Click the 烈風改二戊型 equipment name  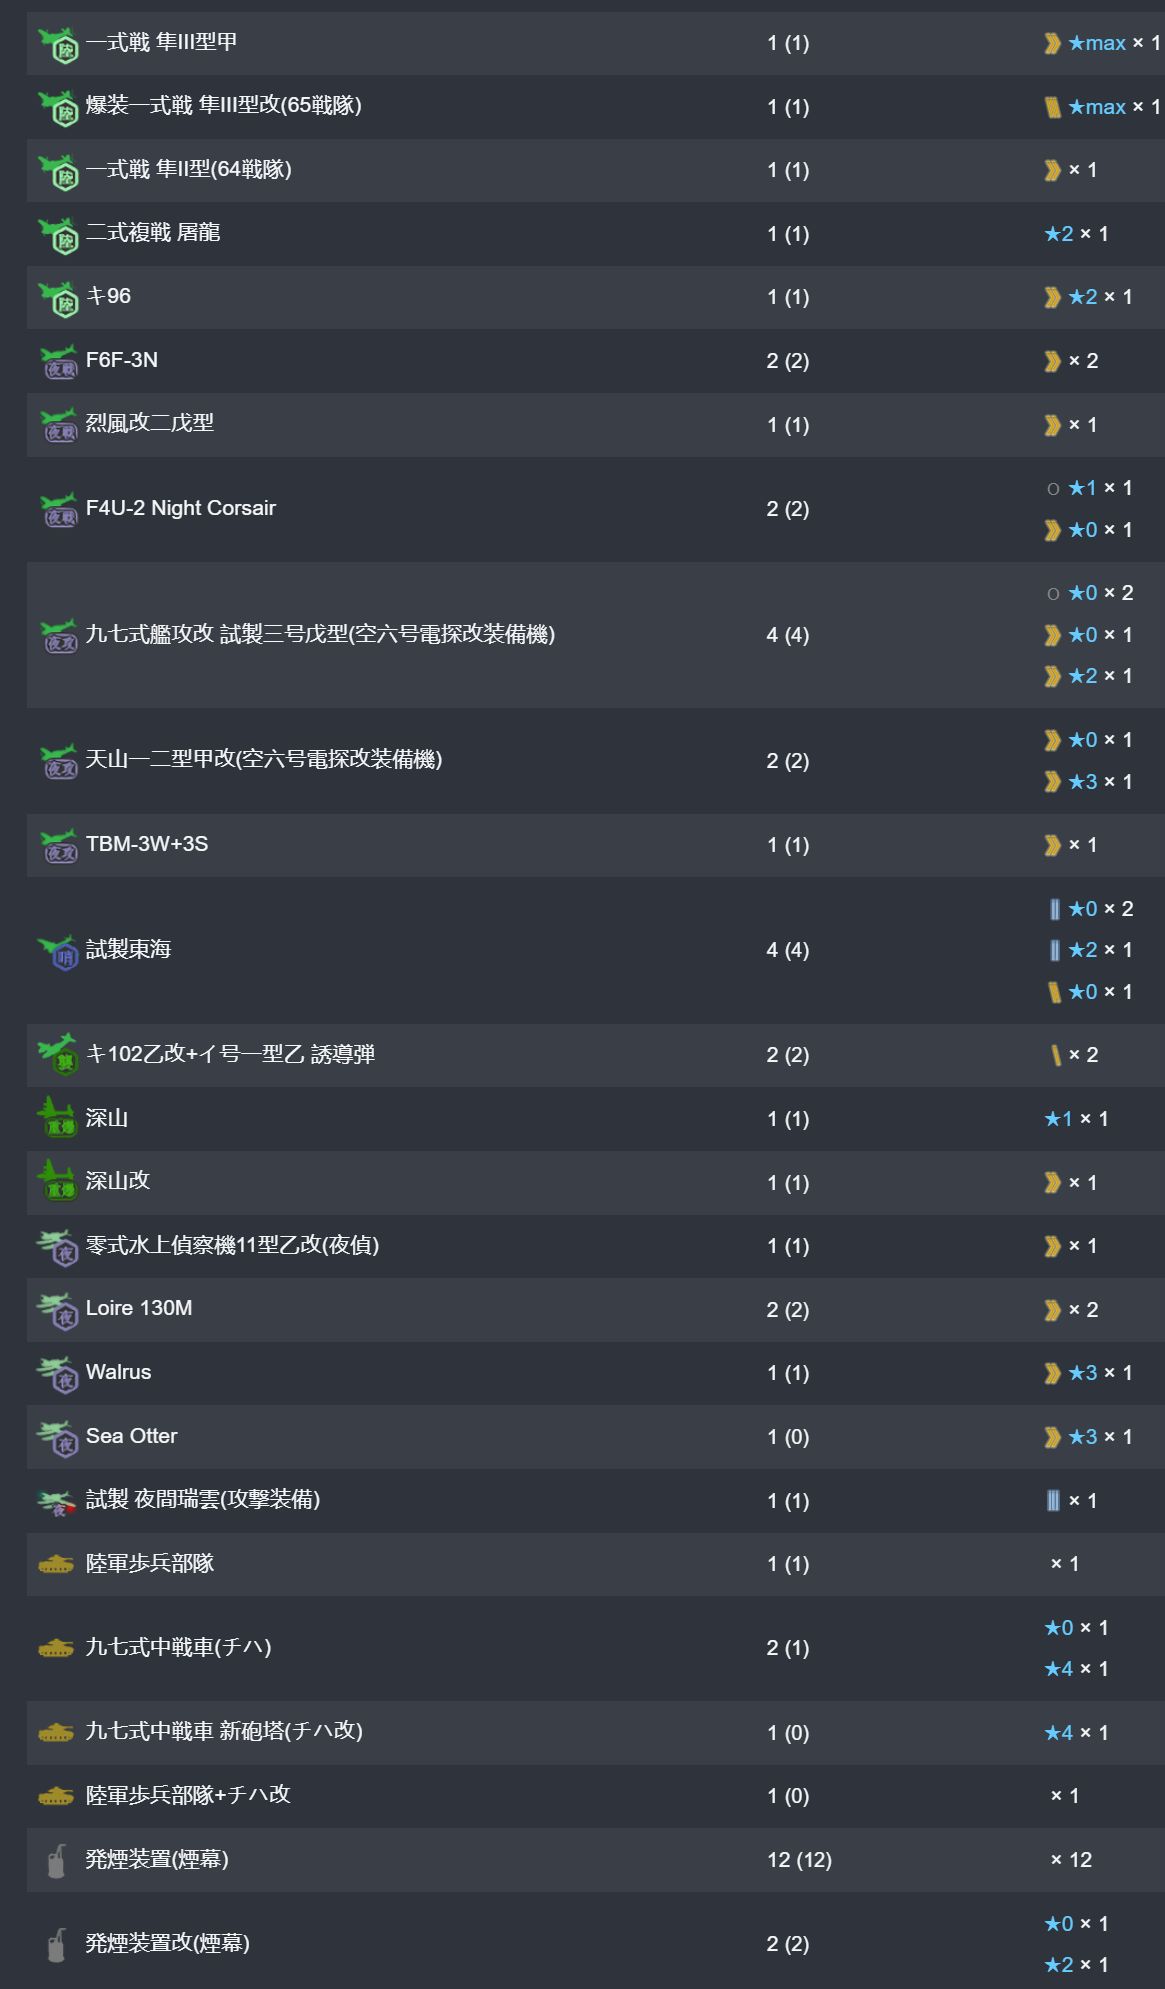[x=150, y=423]
